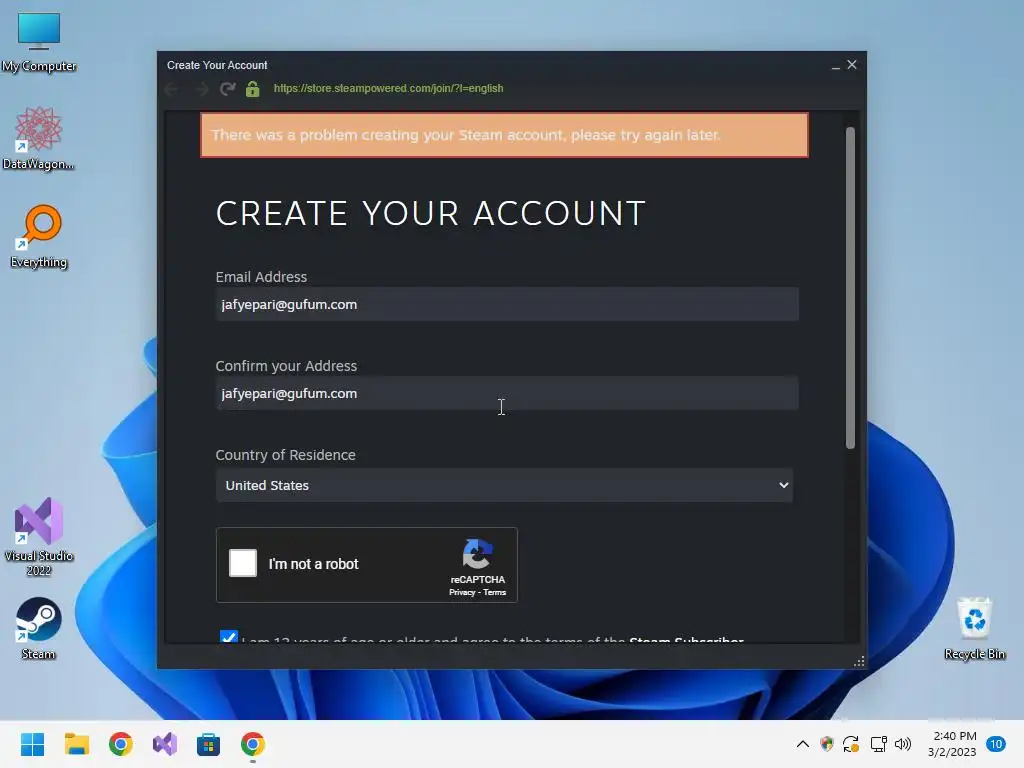
Task: Open the first Chrome taskbar icon
Action: click(121, 744)
